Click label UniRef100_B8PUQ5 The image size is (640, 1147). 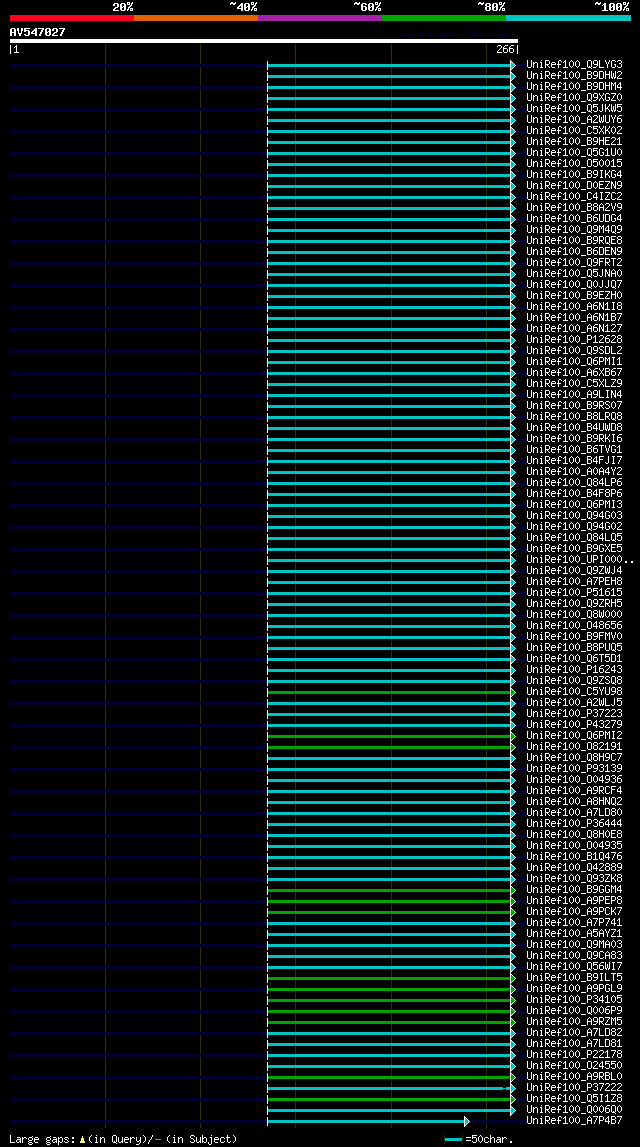(x=574, y=647)
